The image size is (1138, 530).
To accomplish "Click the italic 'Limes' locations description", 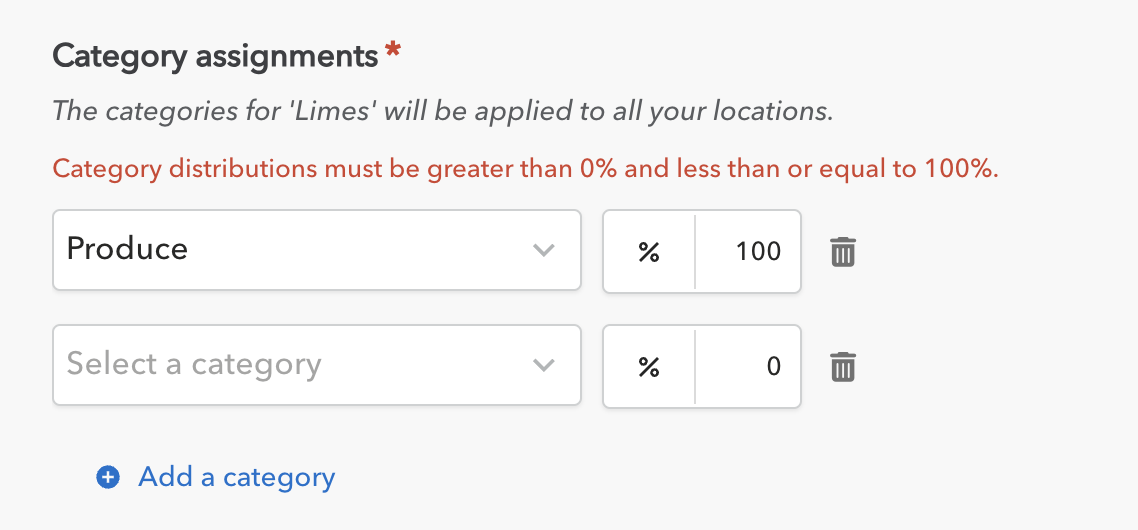I will (x=442, y=110).
